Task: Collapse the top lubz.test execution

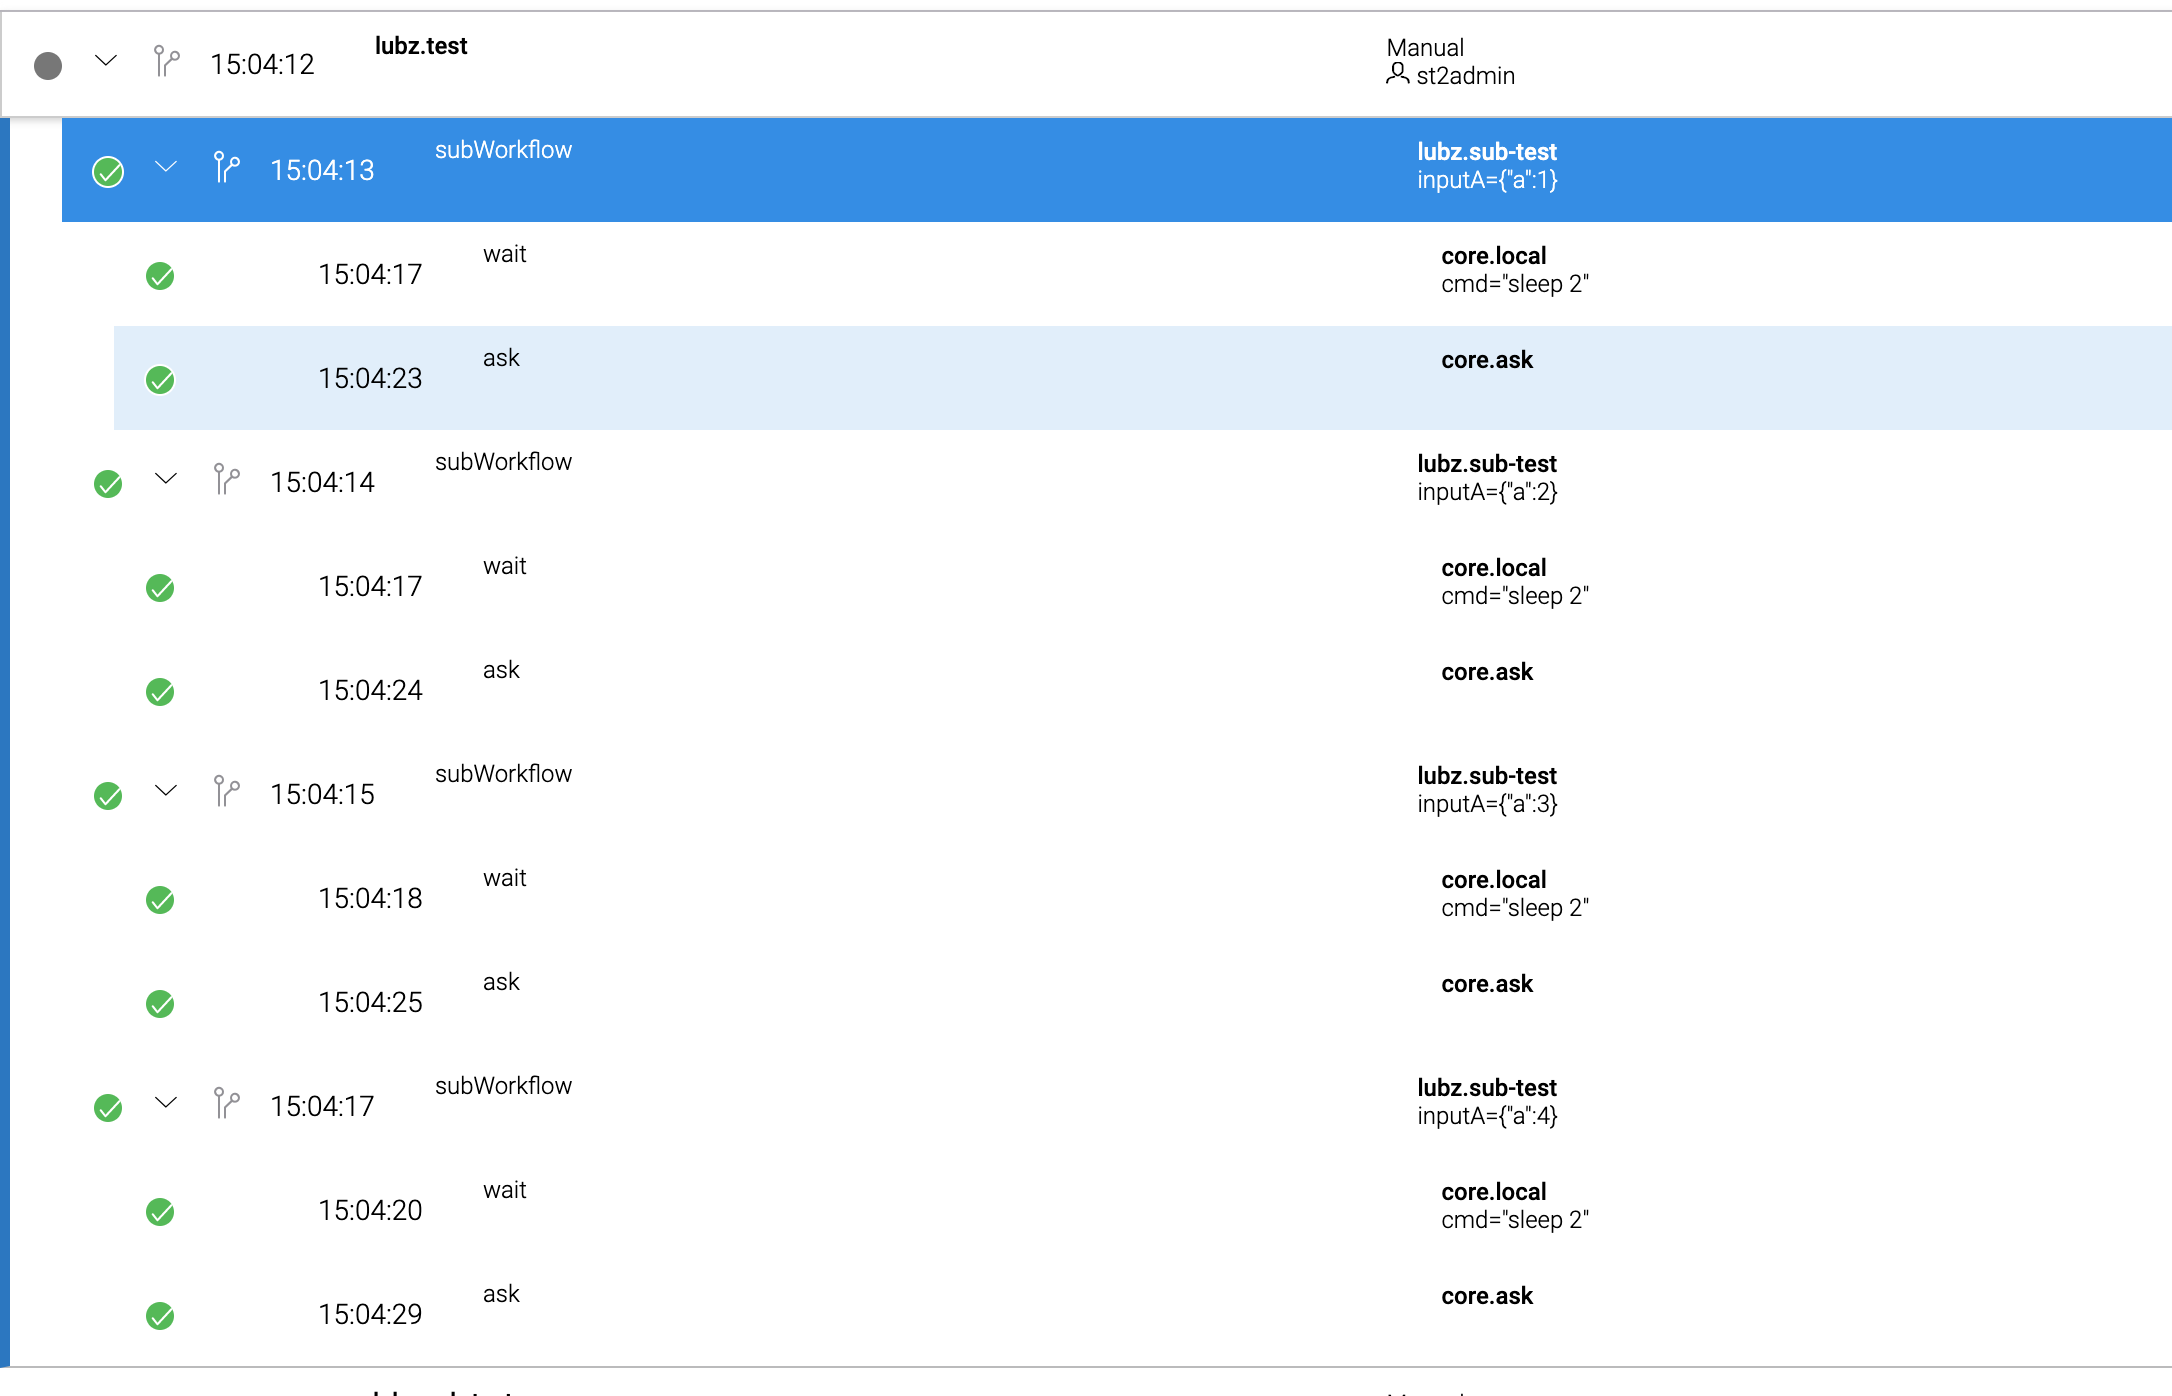Action: [x=104, y=64]
